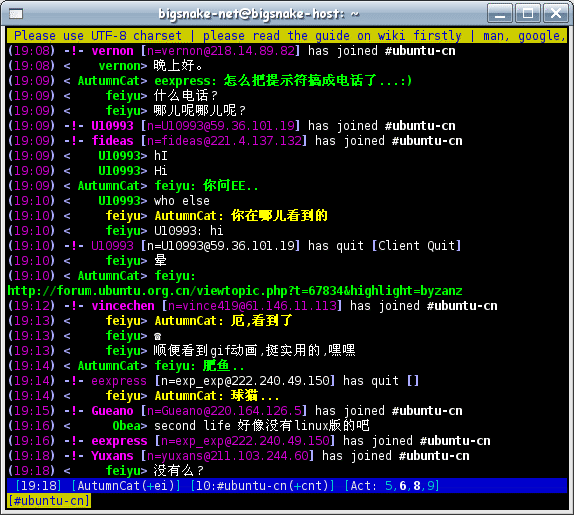The height and width of the screenshot is (515, 574).
Task: Maximize the bigsnake-host terminal window
Action: point(528,14)
